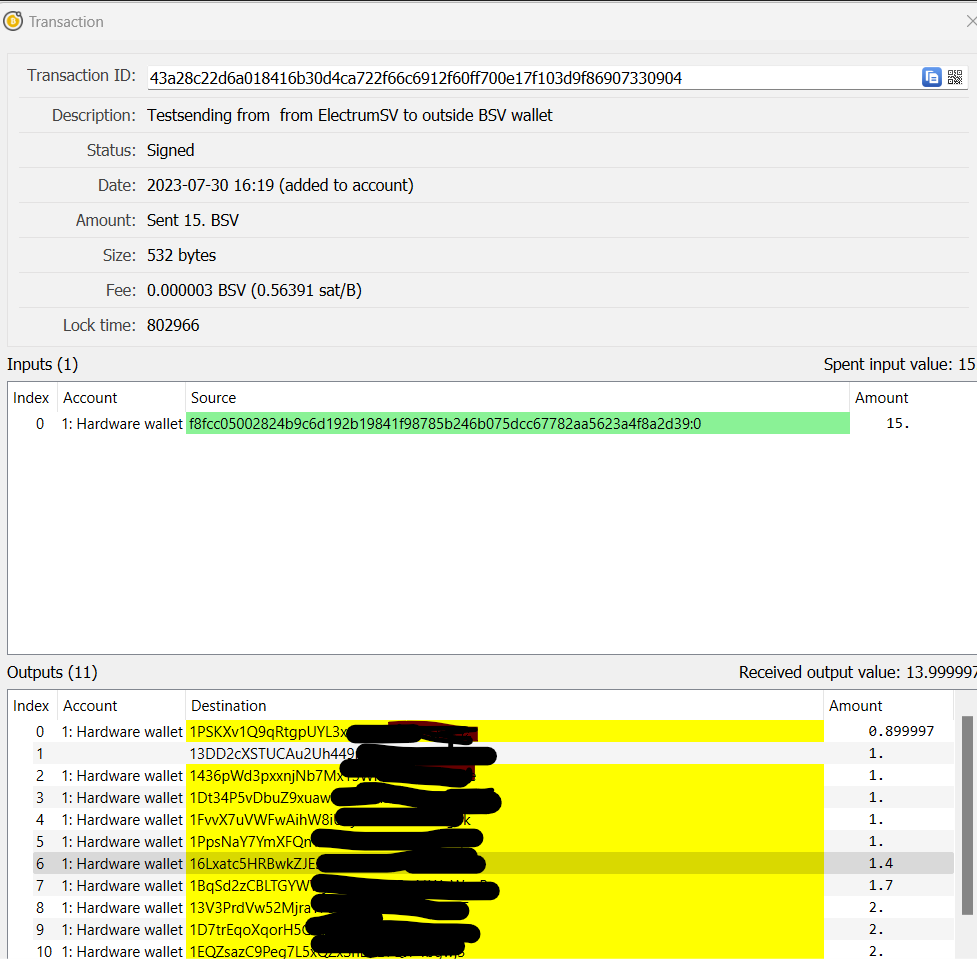977x959 pixels.
Task: Copy the transaction ID using the copy icon
Action: [x=932, y=77]
